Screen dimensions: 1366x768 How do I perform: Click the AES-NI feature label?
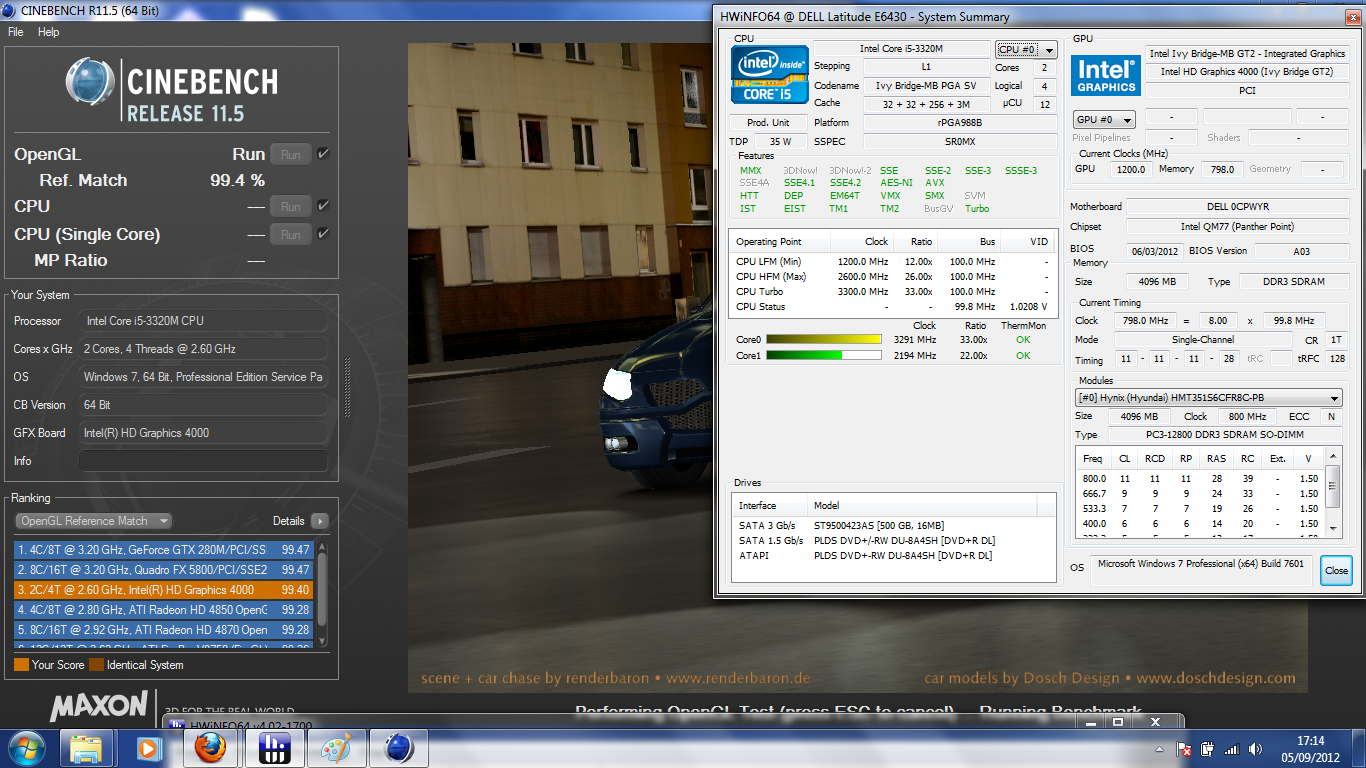[x=896, y=183]
